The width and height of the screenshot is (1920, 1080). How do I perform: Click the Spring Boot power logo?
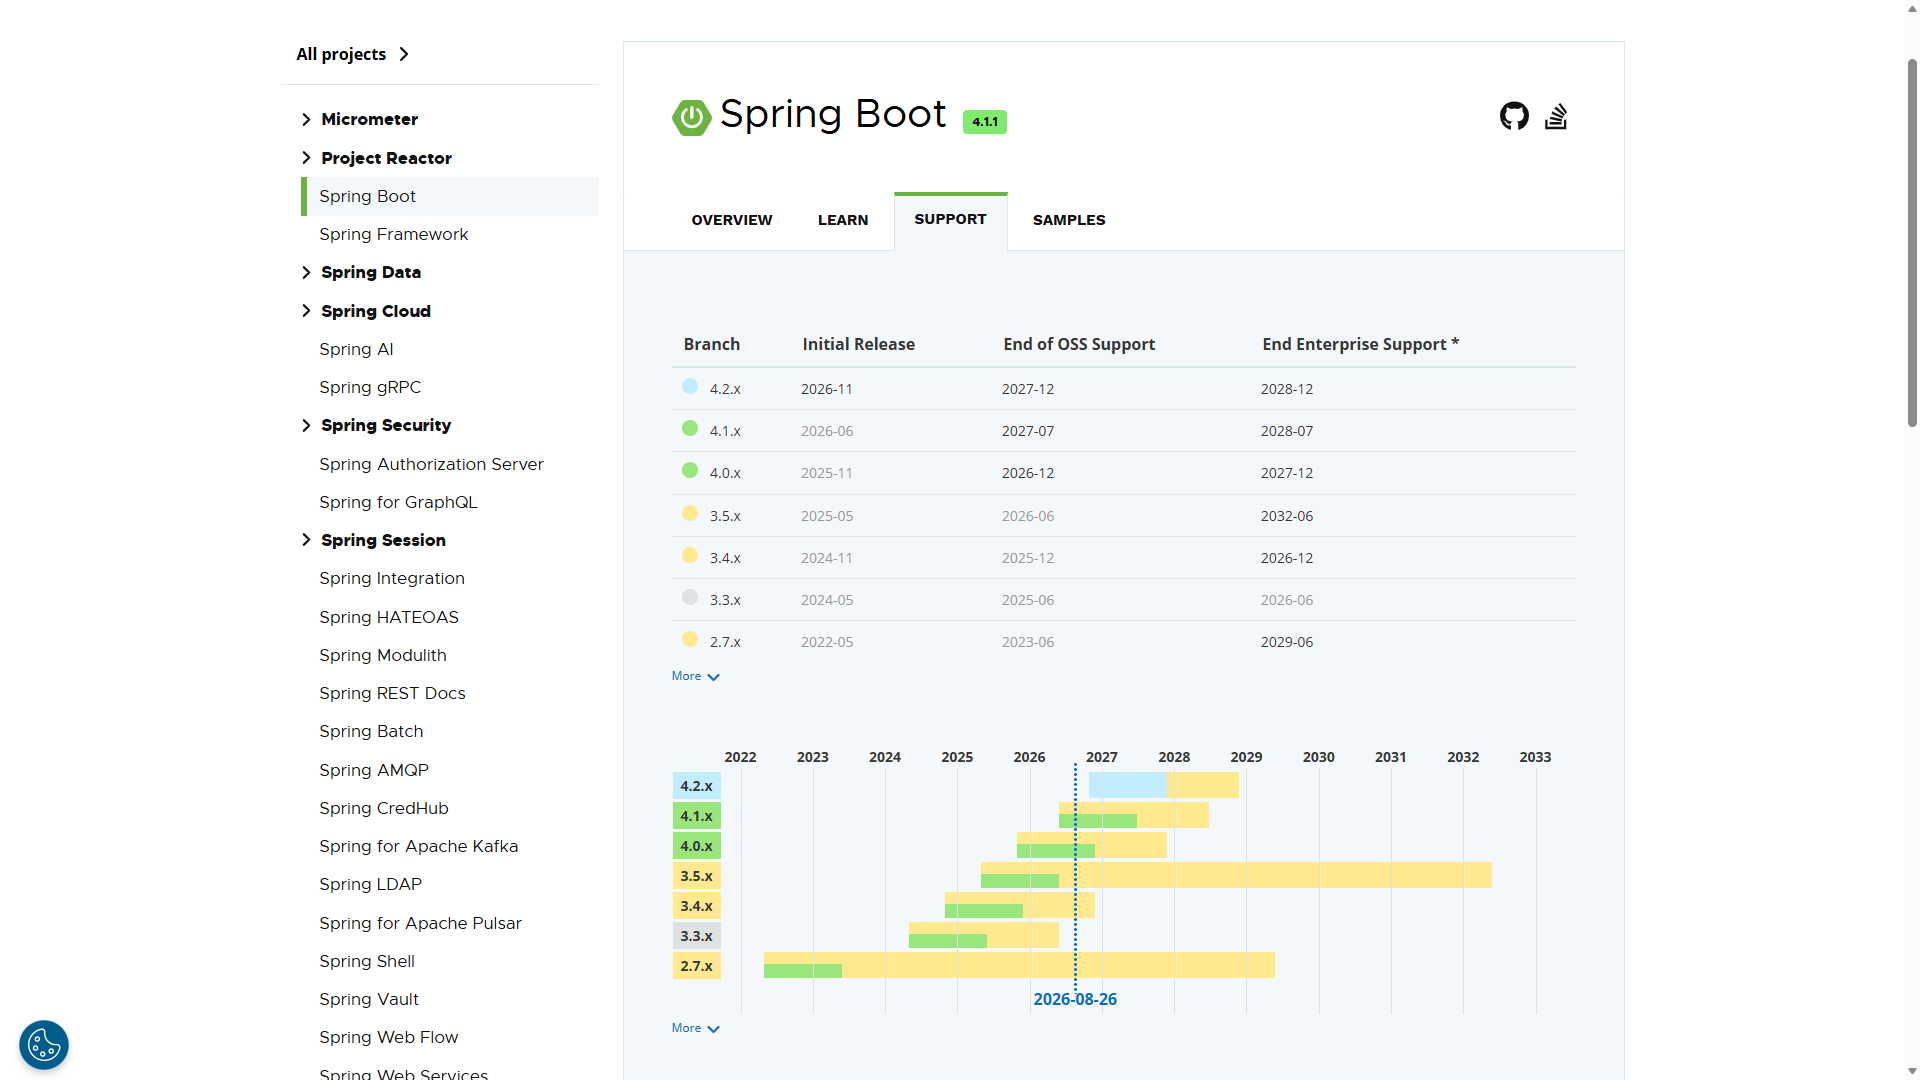click(691, 117)
